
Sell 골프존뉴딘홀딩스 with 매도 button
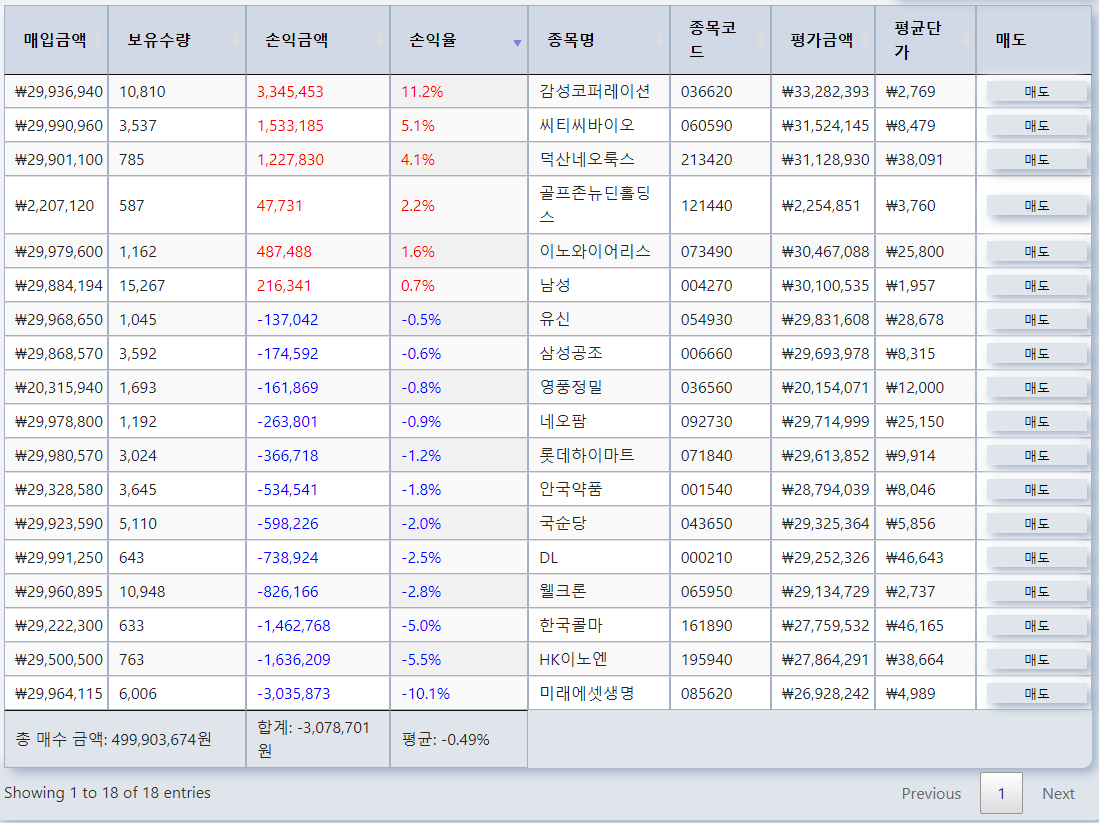click(1037, 205)
